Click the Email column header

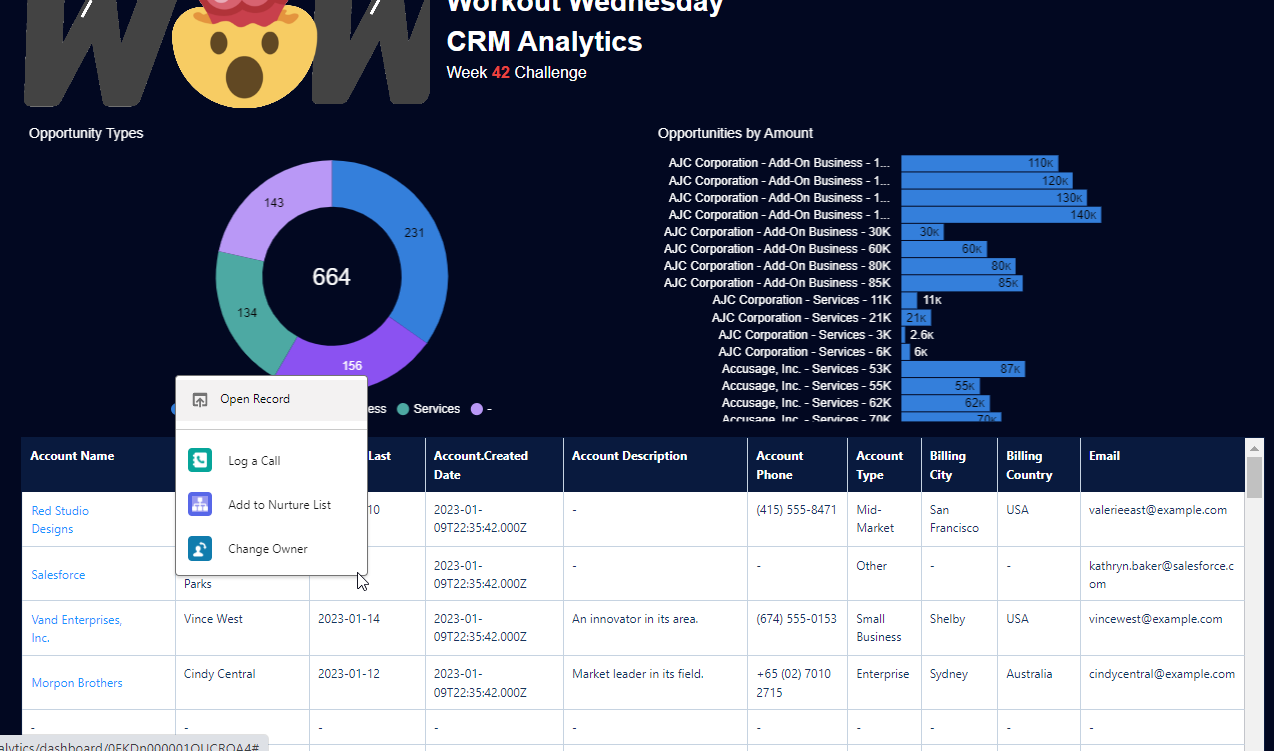pyautogui.click(x=1104, y=456)
